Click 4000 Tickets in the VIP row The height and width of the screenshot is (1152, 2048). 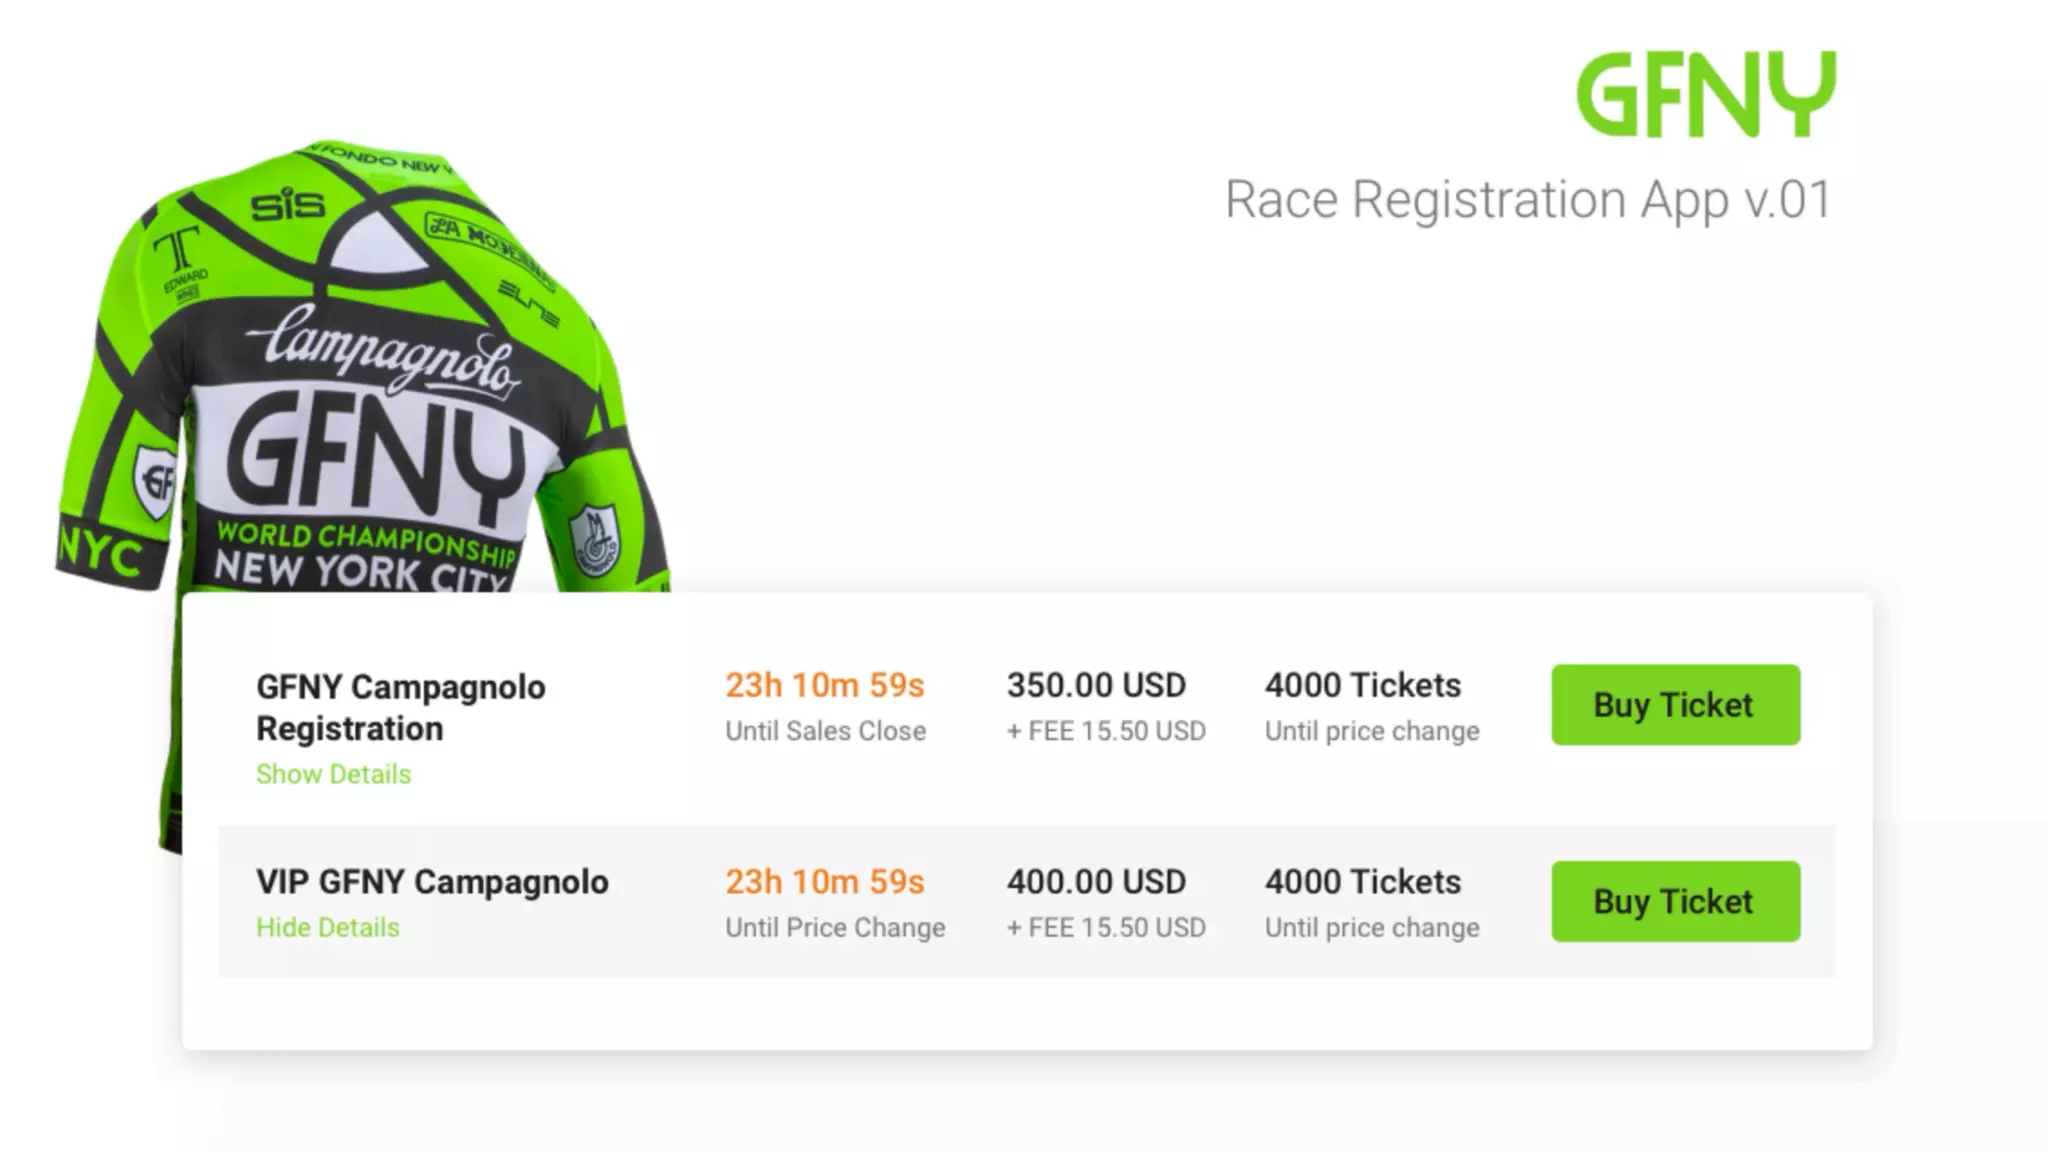pyautogui.click(x=1362, y=882)
